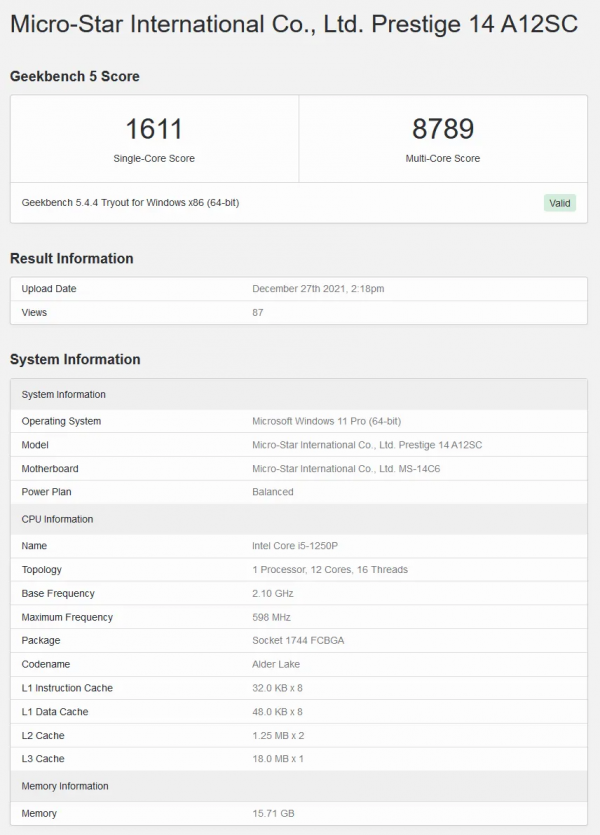Click the Package label
Viewport: 600px width, 835px height.
[41, 641]
